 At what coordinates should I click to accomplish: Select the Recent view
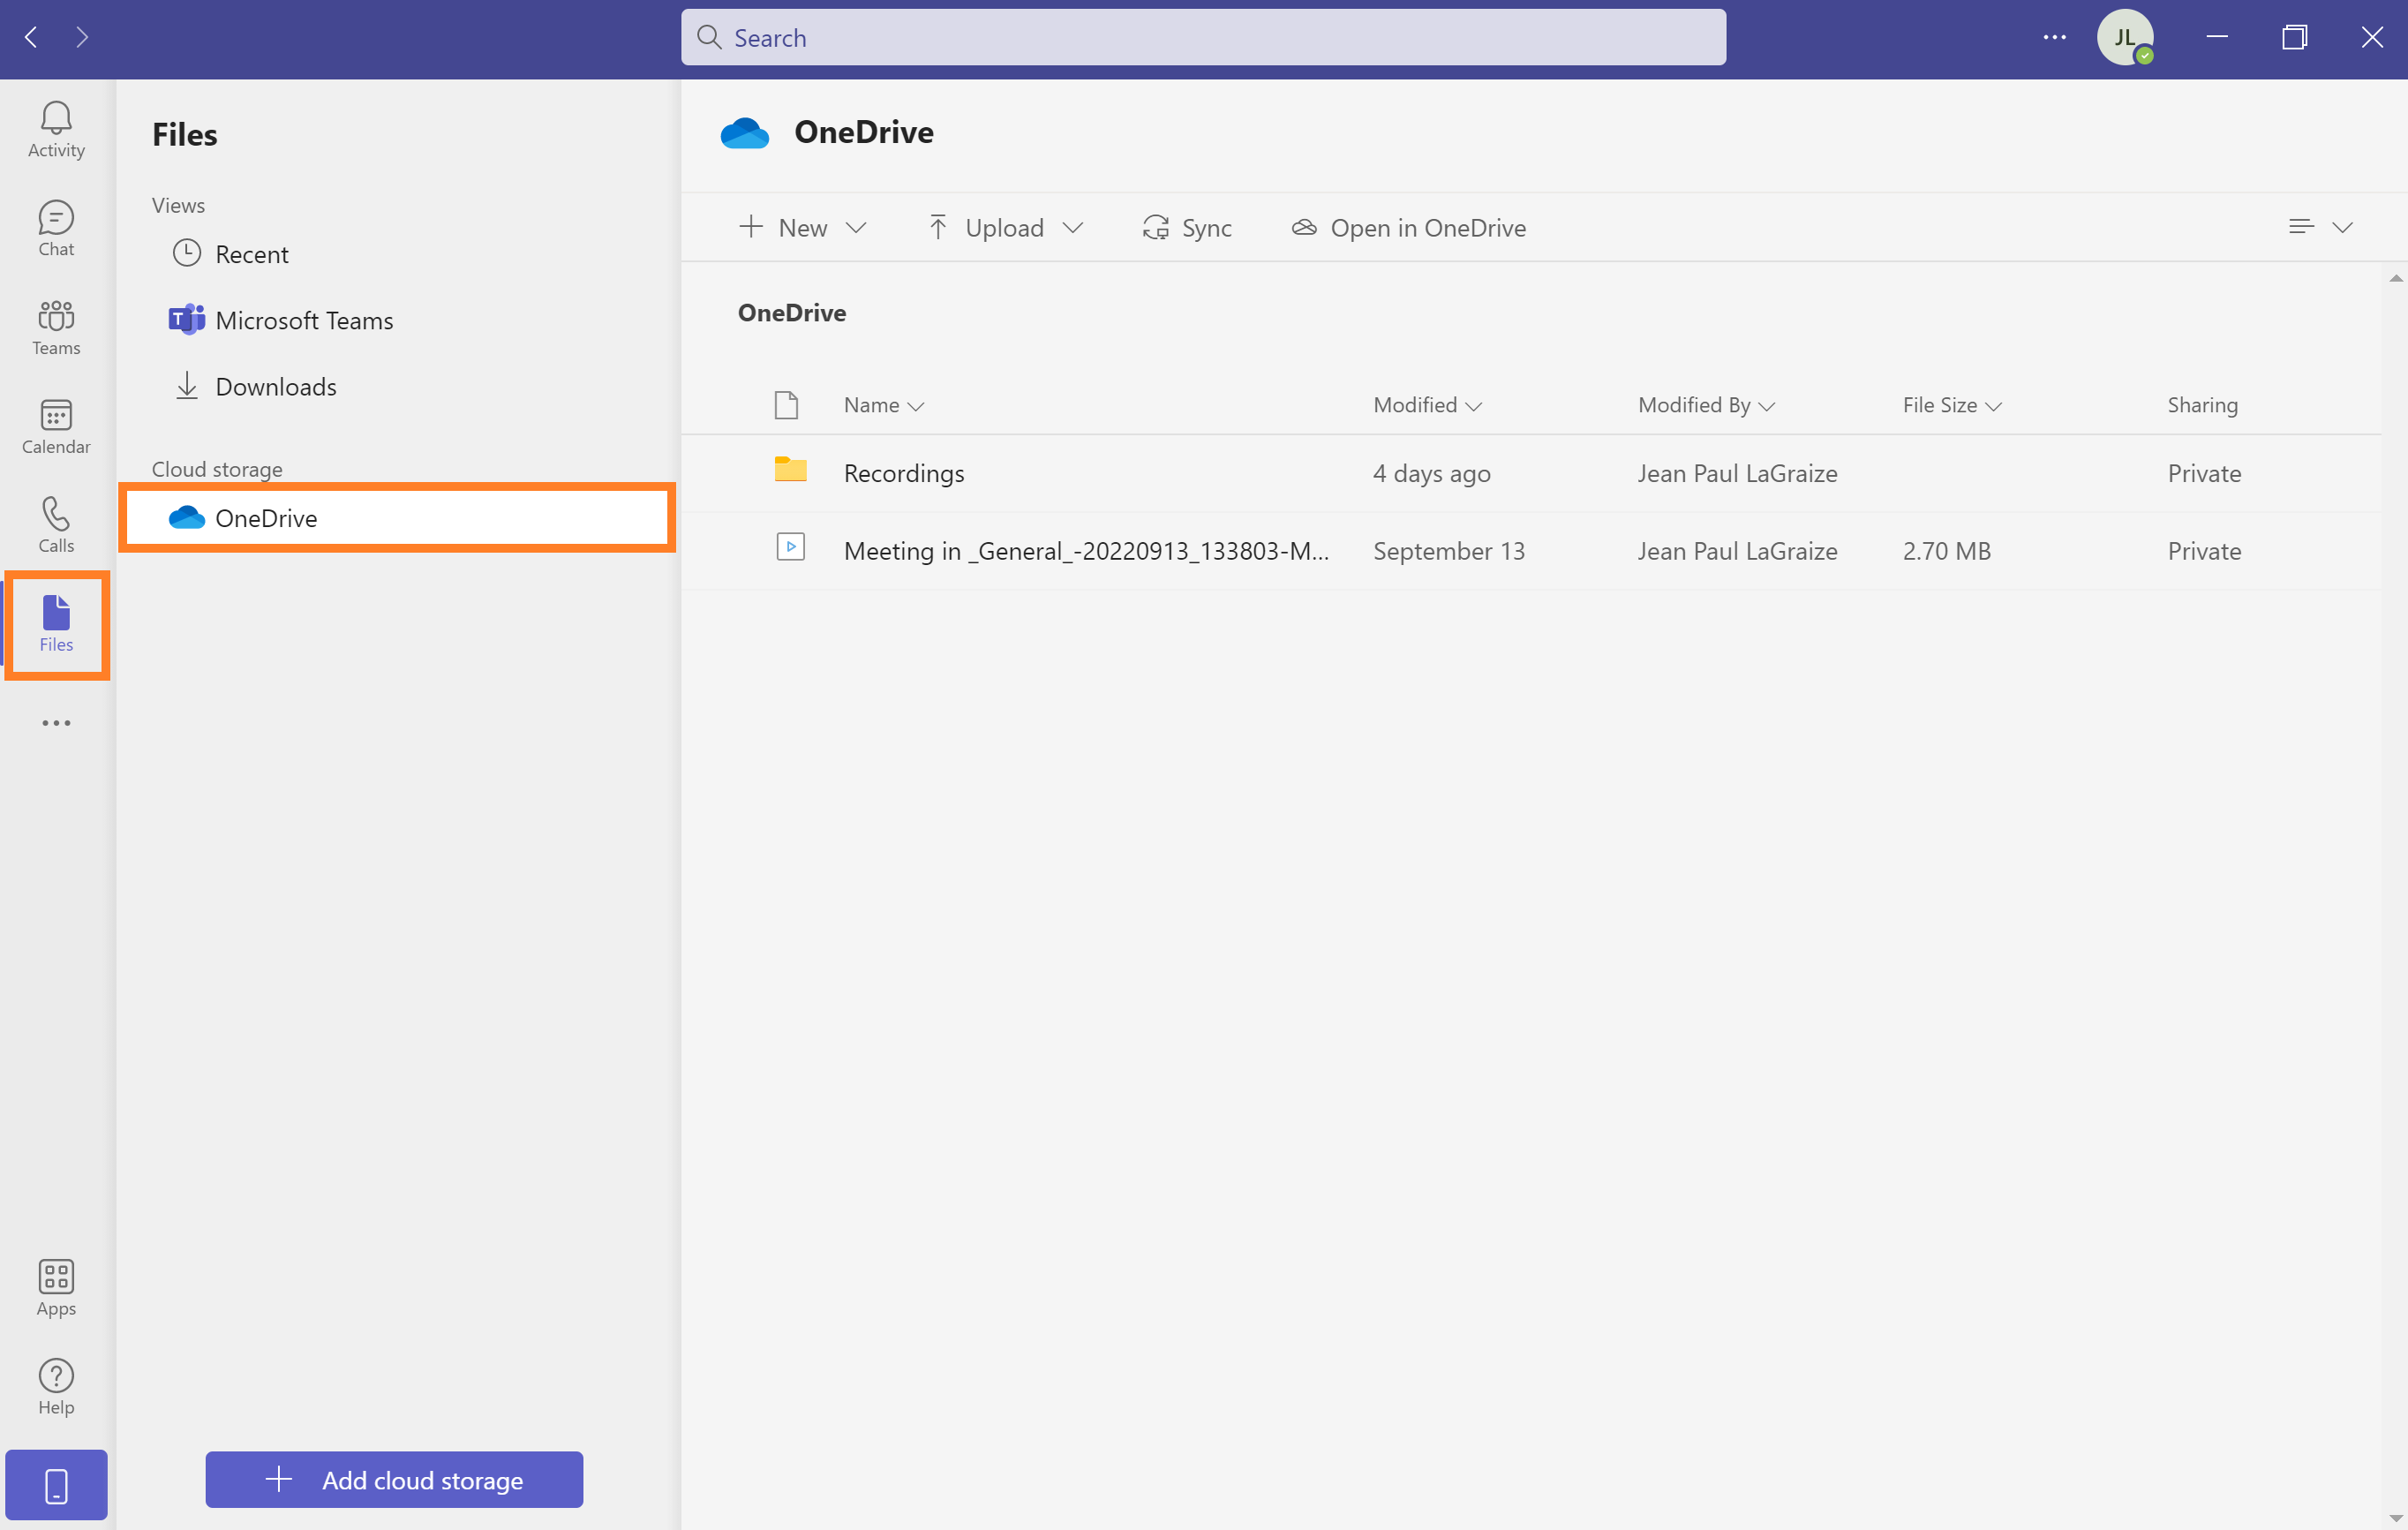[x=251, y=254]
